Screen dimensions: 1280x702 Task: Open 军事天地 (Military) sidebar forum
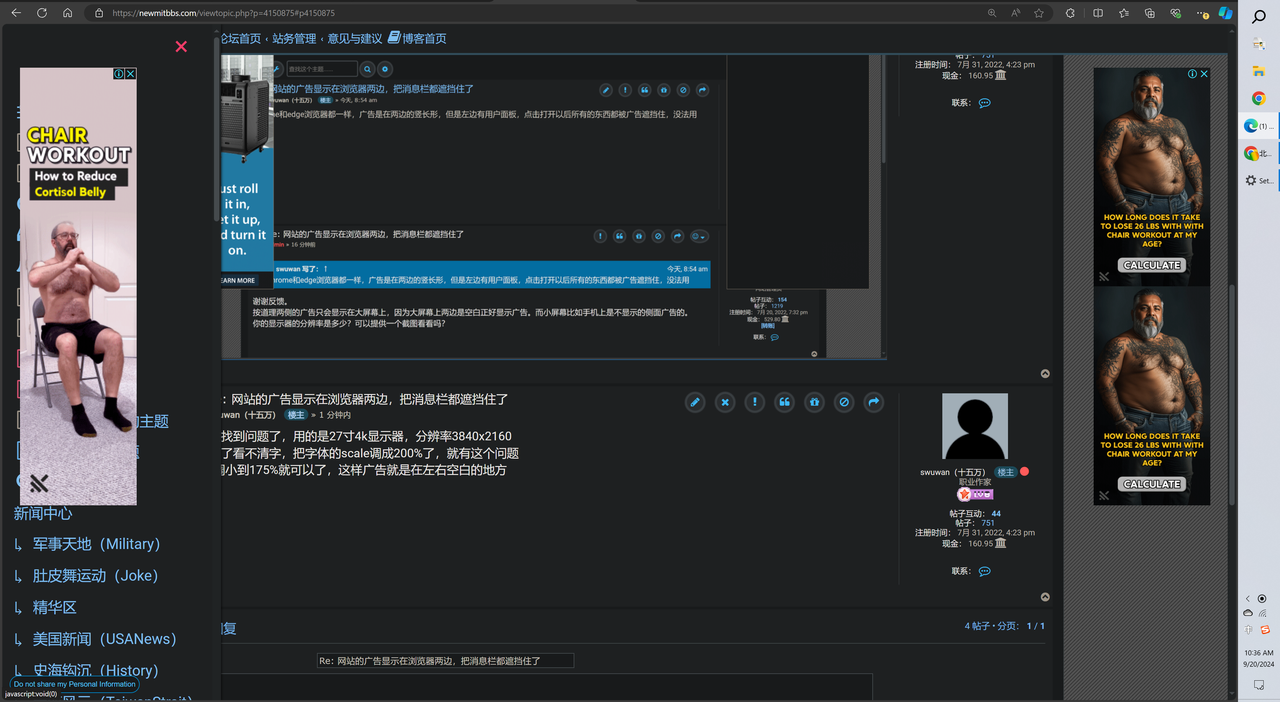(96, 544)
